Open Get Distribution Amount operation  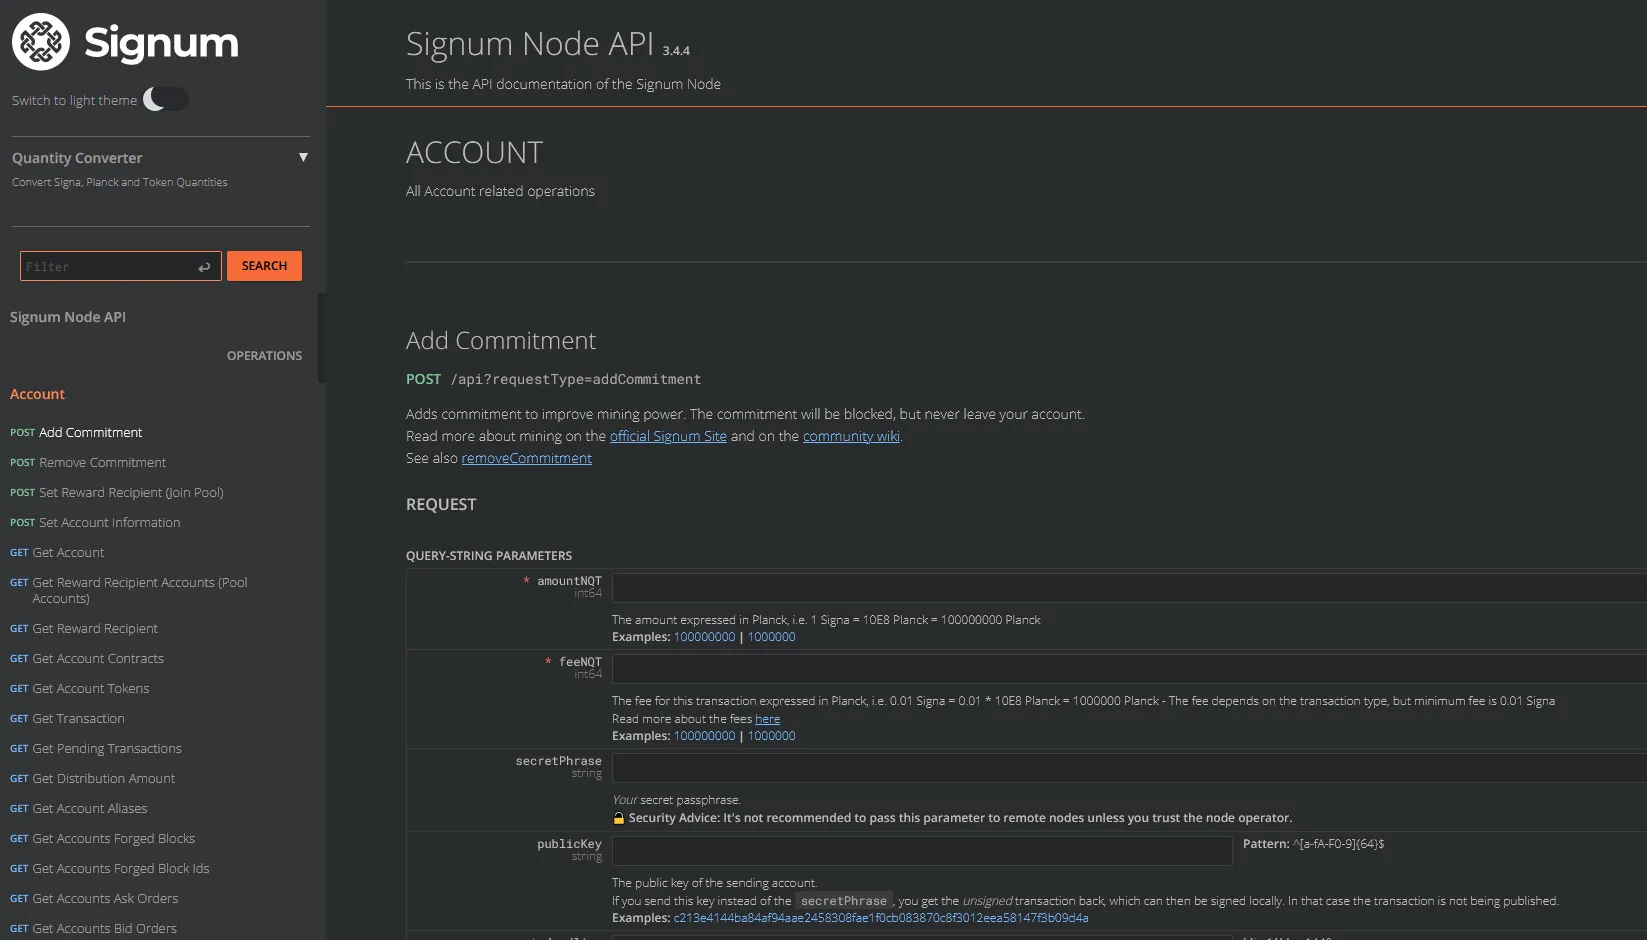point(93,778)
